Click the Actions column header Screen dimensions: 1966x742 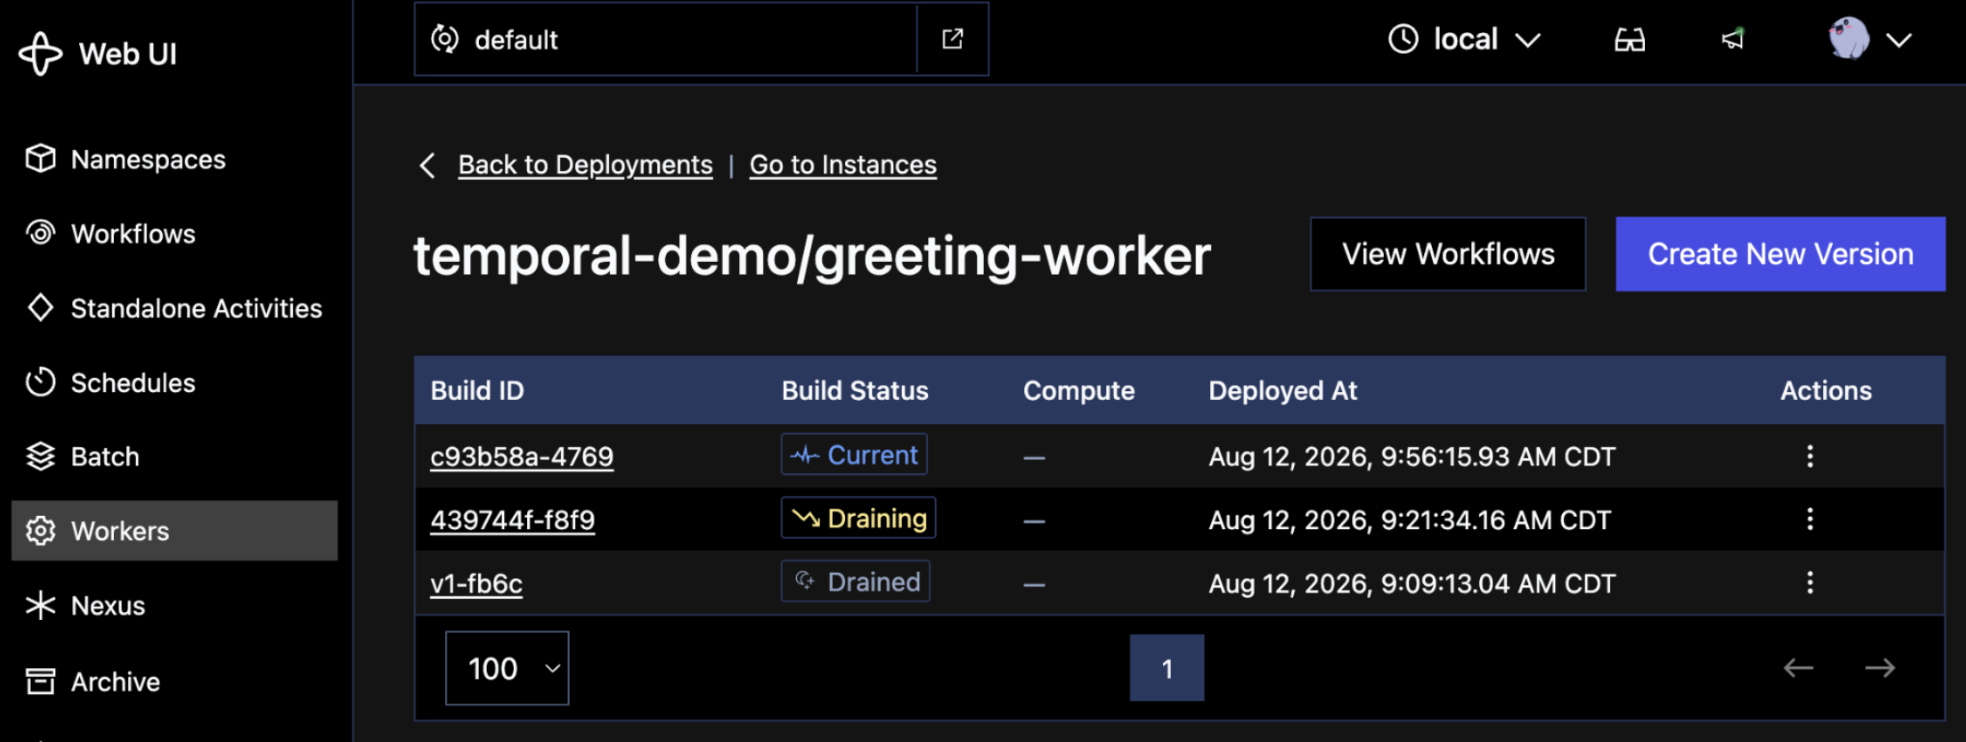click(x=1826, y=391)
